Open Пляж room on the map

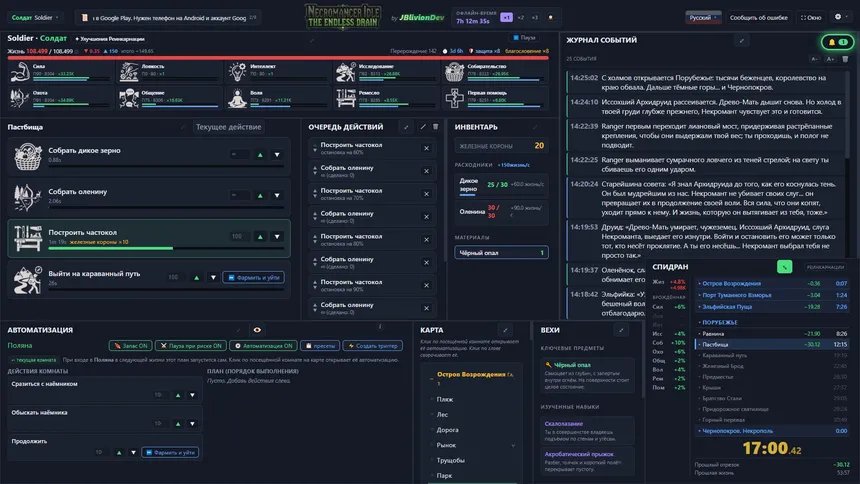[x=445, y=399]
